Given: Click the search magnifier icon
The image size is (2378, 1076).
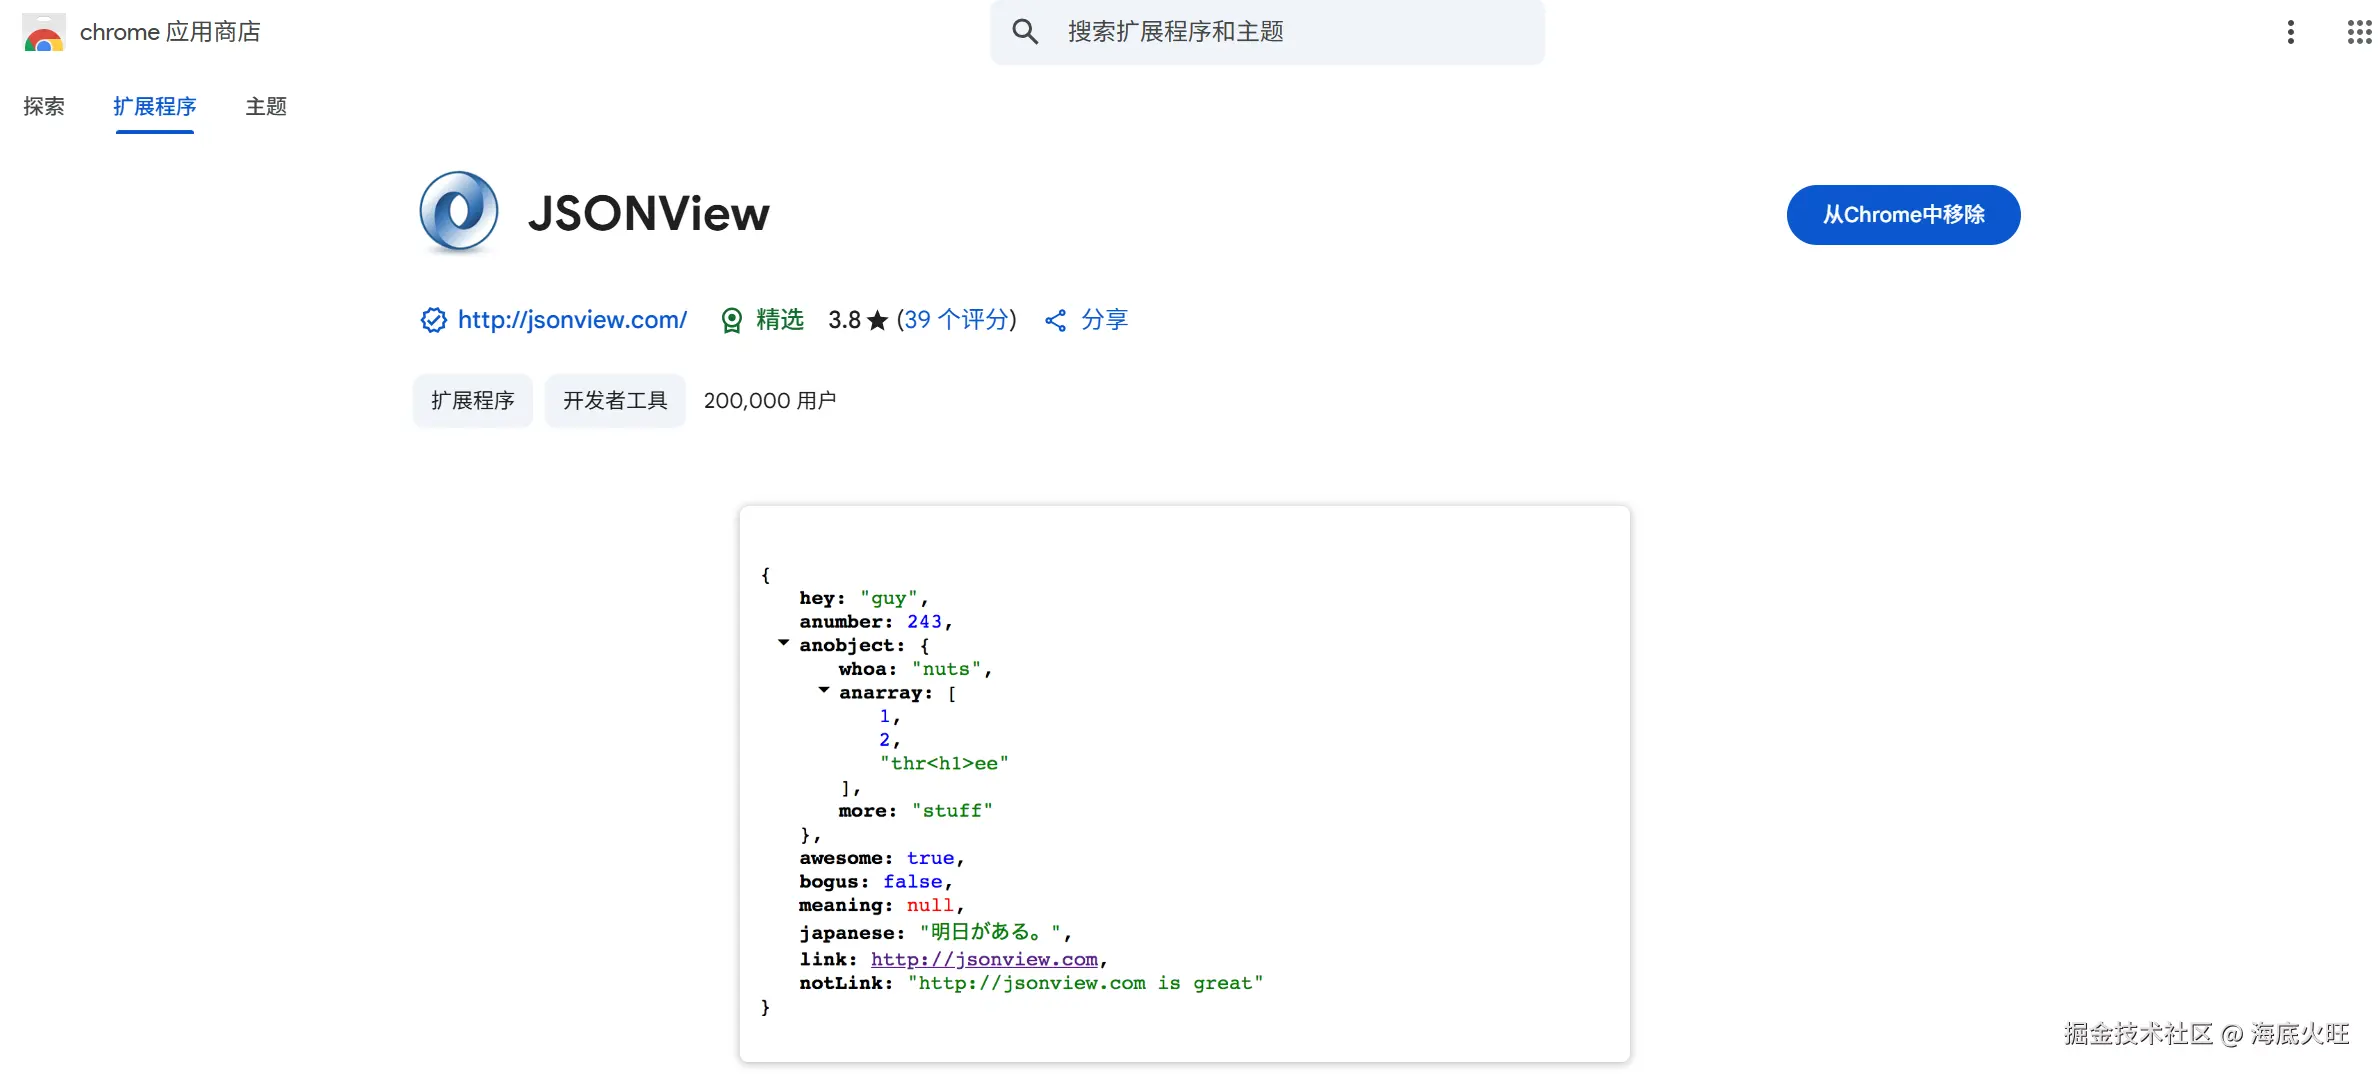Looking at the screenshot, I should click(x=1025, y=32).
